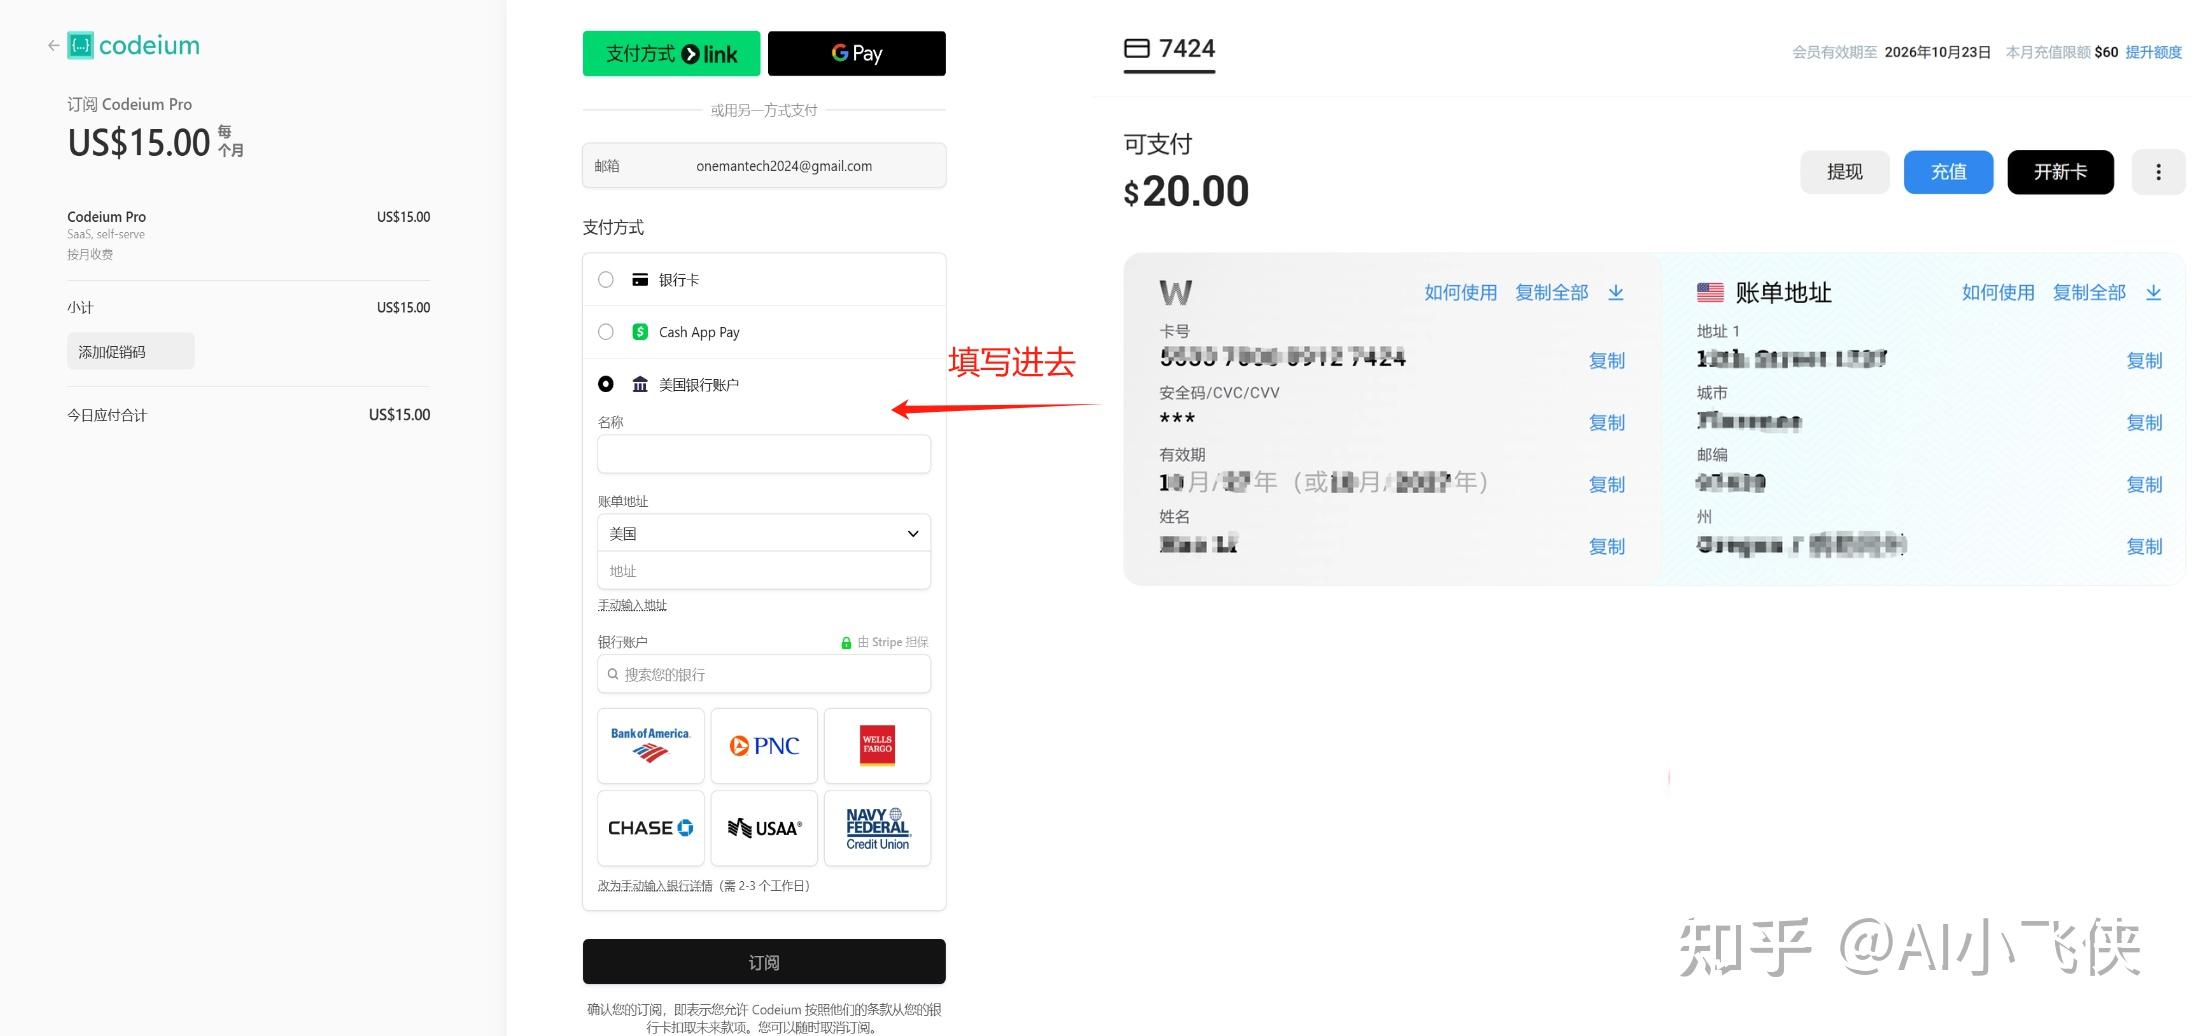The height and width of the screenshot is (1036, 2197).
Task: Click the download icon beside card details
Action: point(1616,292)
